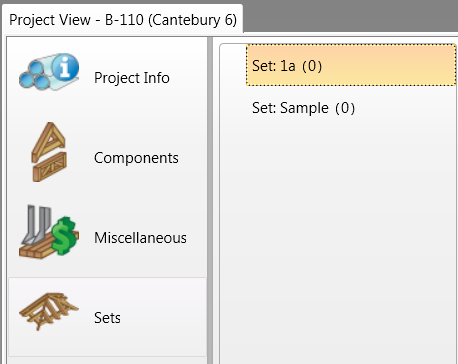This screenshot has height=364, width=458.
Task: Switch to the Project View B-110 tab
Action: (123, 20)
